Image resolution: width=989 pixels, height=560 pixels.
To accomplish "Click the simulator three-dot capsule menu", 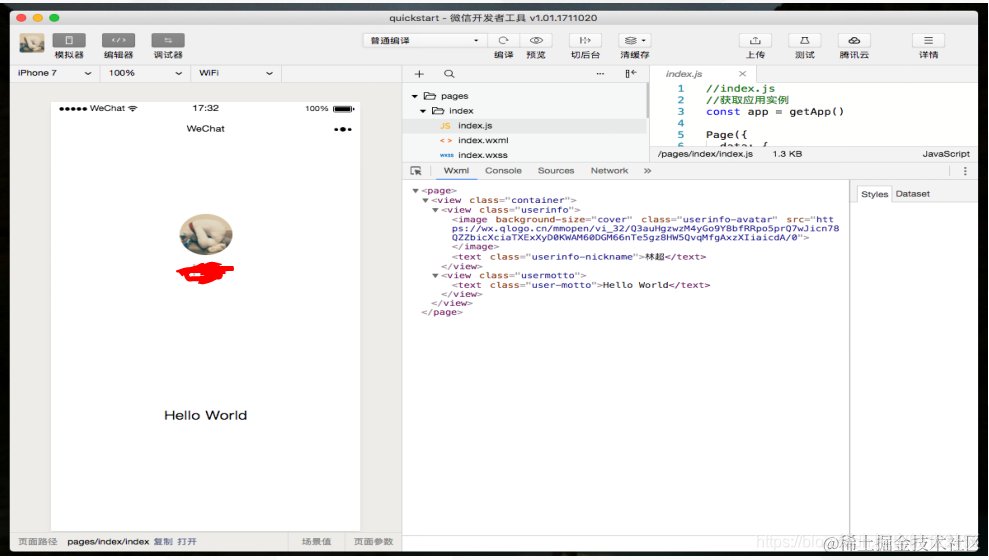I will tap(342, 129).
